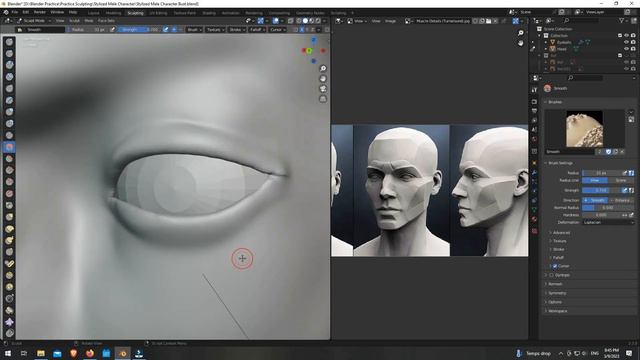Adjust the Hardness slider
This screenshot has width=640, height=360.
click(601, 215)
